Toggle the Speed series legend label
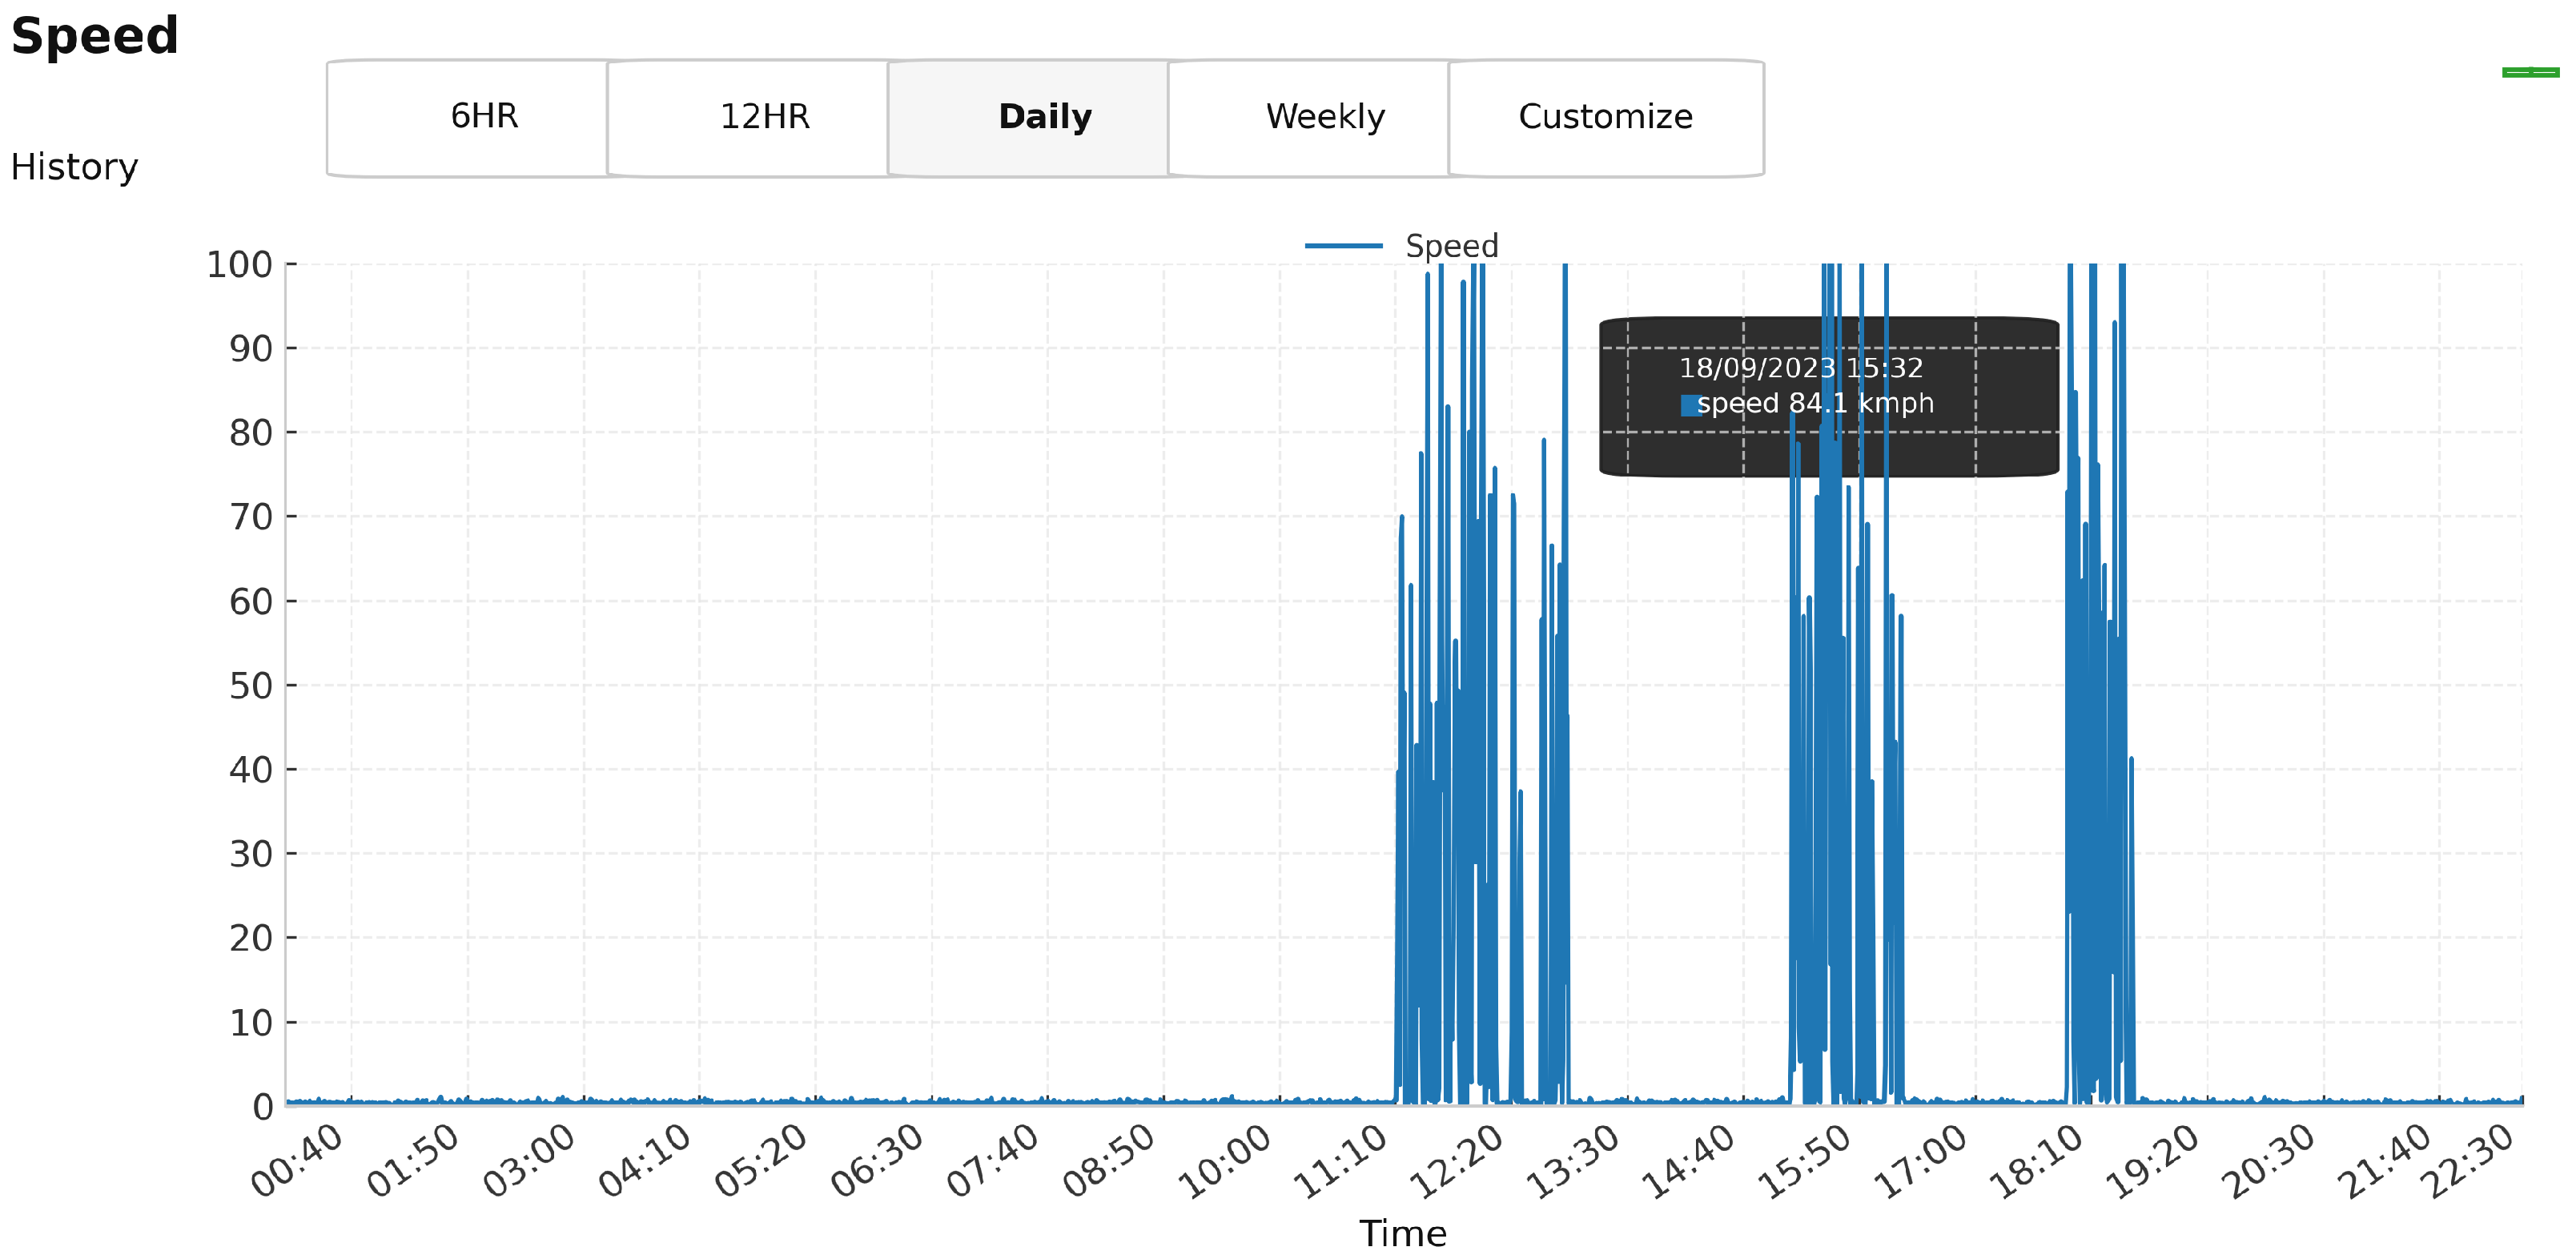The height and width of the screenshot is (1259, 2576). [x=1451, y=246]
